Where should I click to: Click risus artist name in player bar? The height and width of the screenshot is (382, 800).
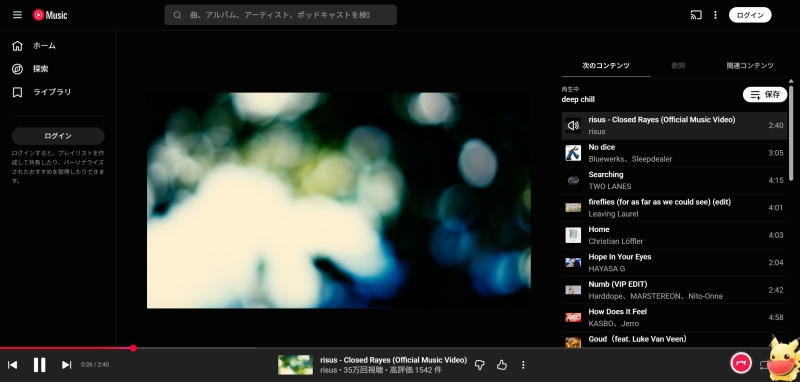pyautogui.click(x=329, y=370)
